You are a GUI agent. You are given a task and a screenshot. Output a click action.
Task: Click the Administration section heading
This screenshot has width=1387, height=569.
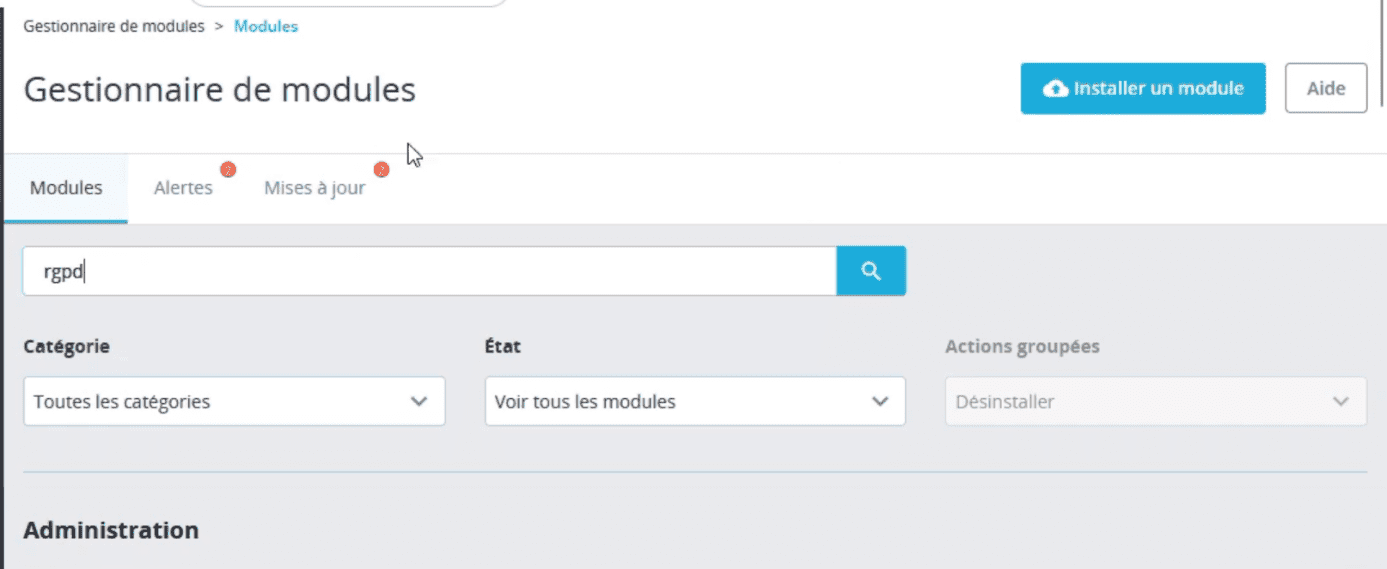(111, 530)
